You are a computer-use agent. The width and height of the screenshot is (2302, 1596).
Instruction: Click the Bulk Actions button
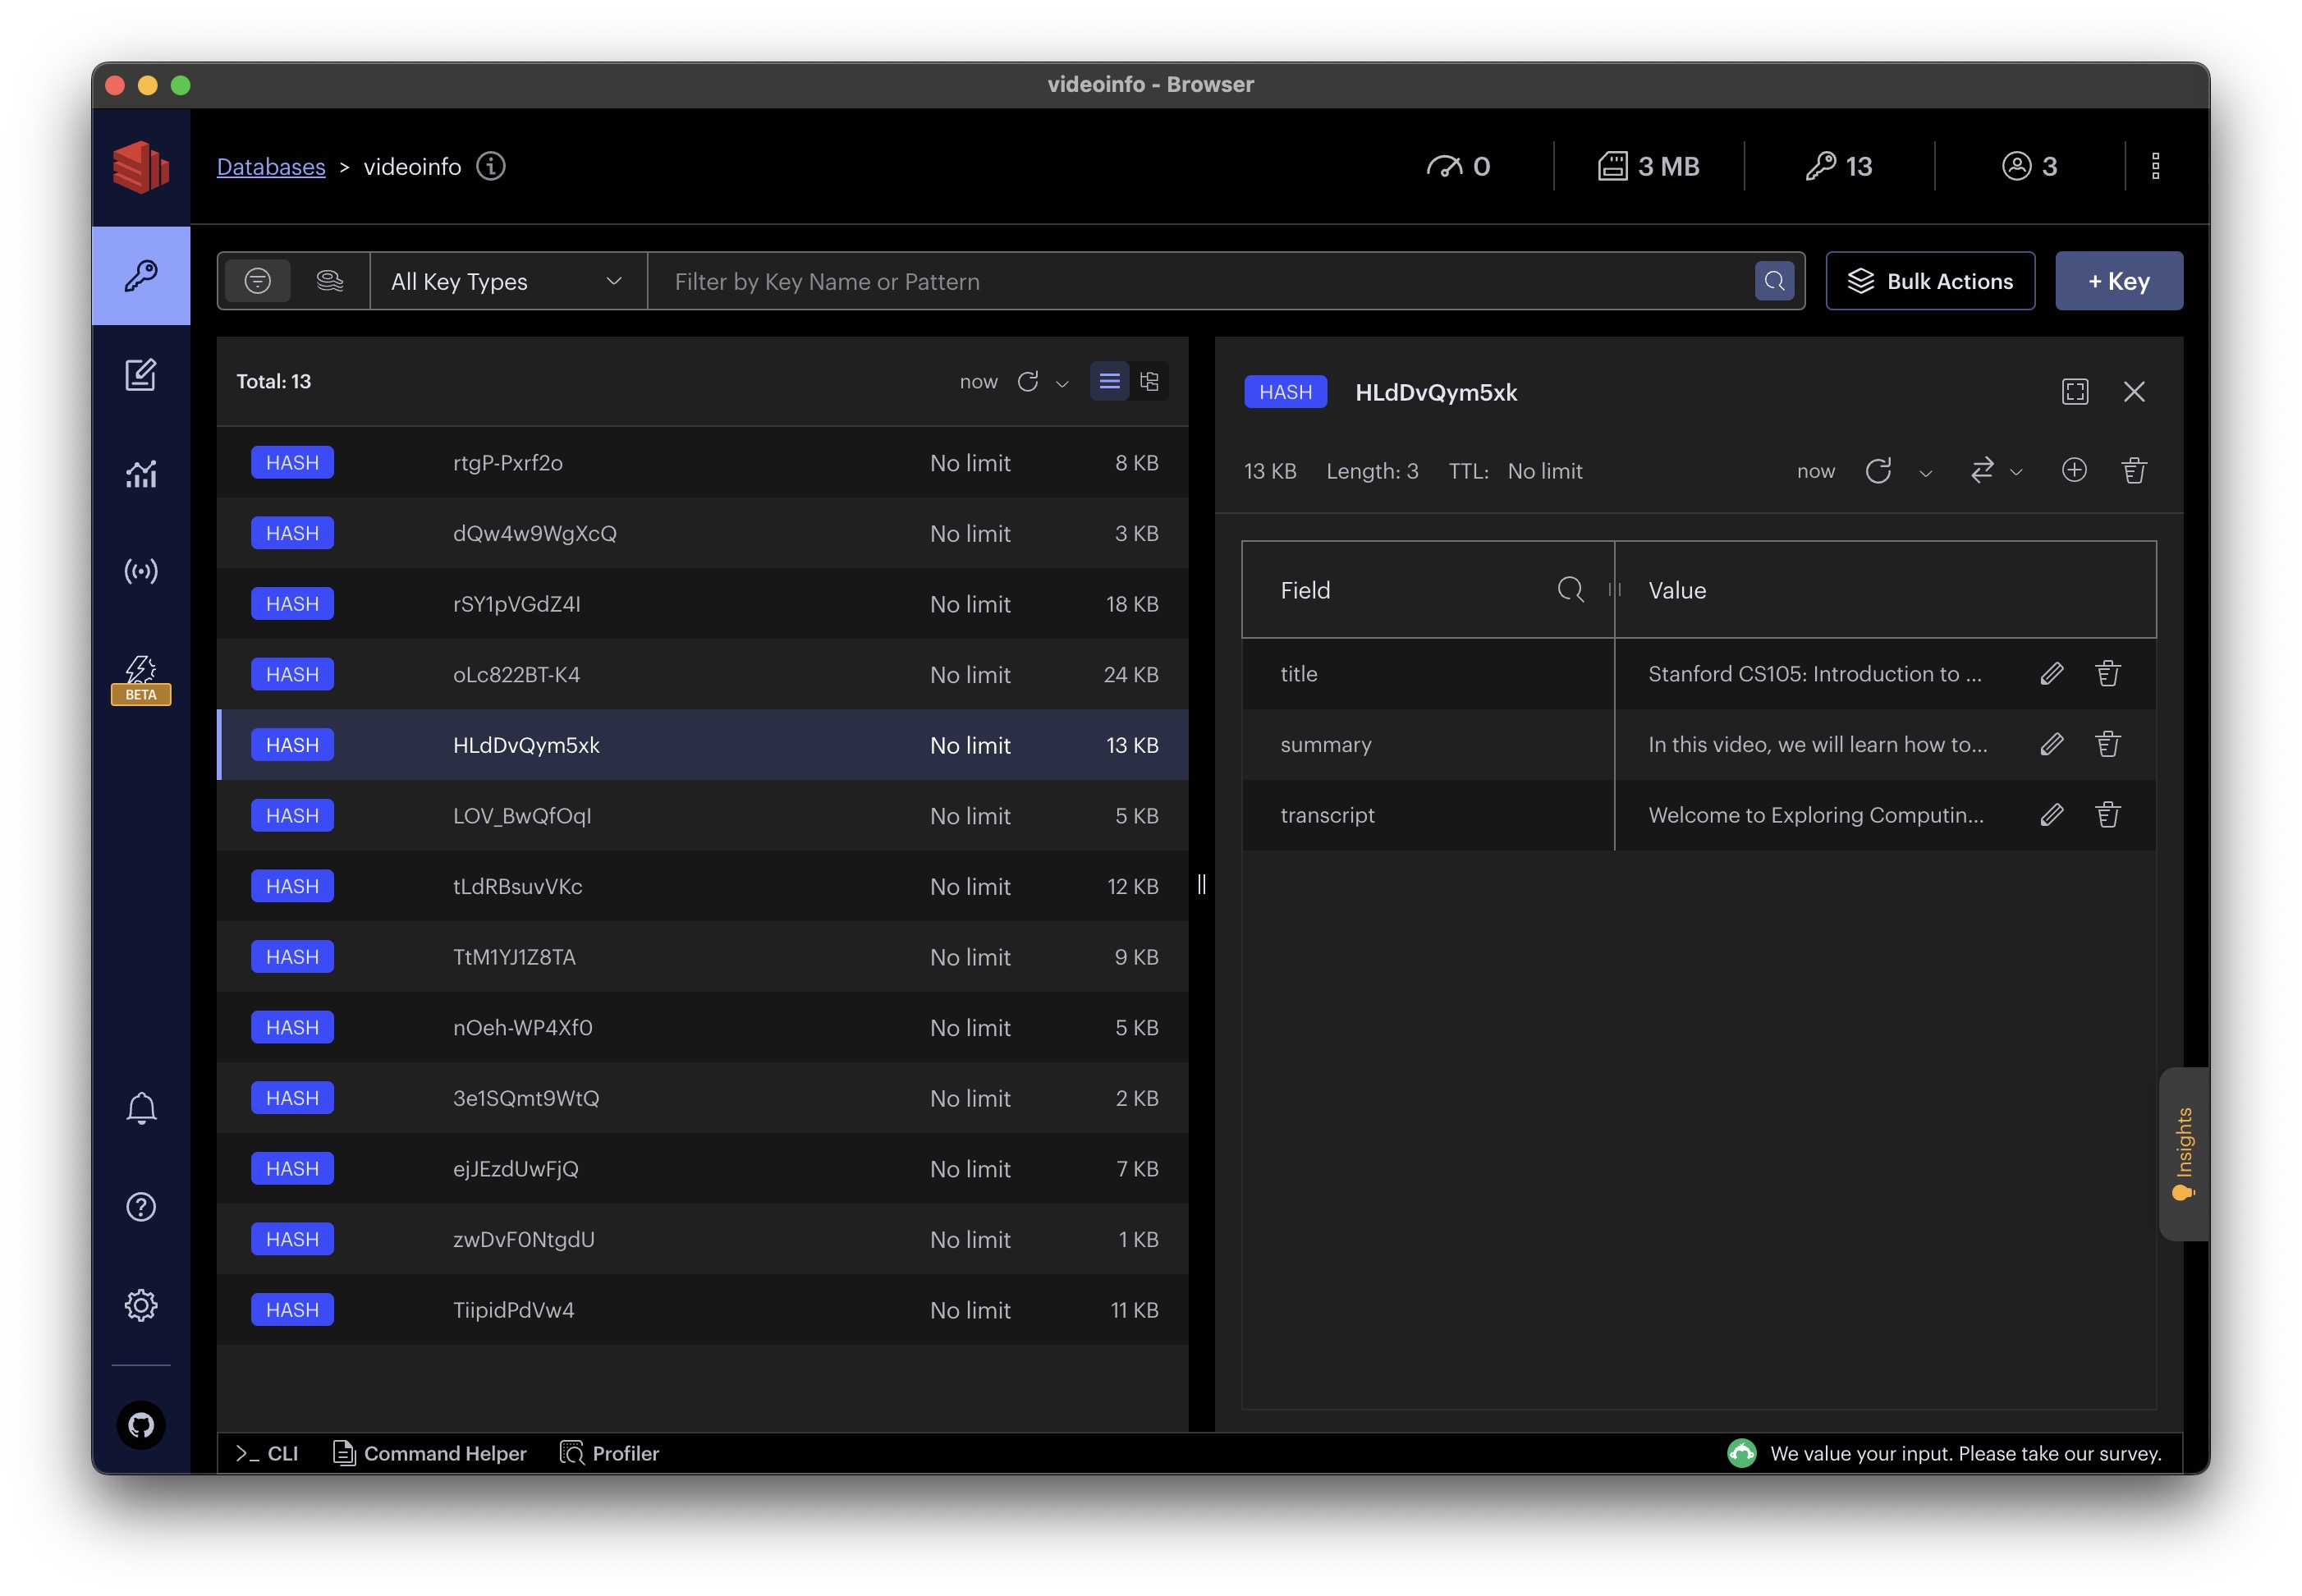1929,281
